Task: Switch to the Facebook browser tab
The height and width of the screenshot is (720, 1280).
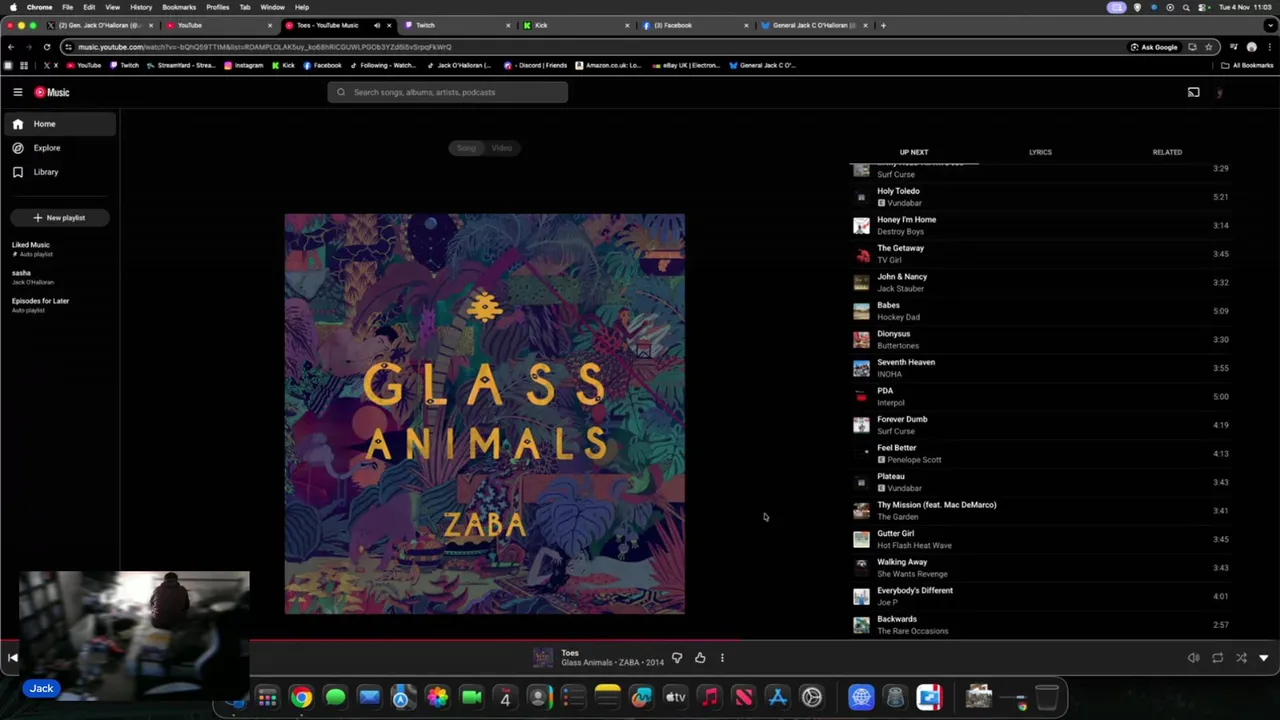Action: 695,25
